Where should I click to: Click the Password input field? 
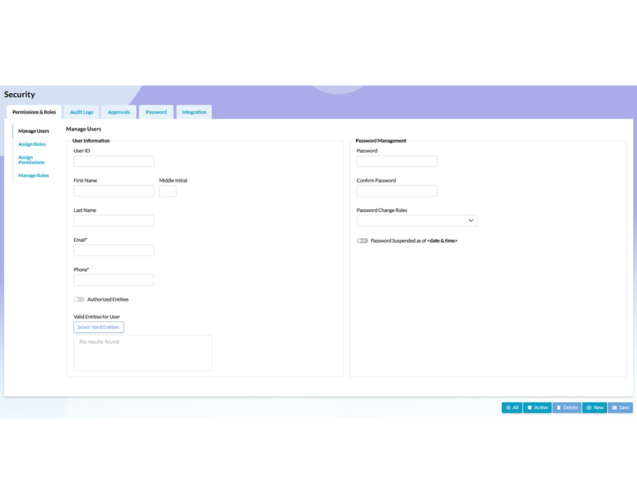click(397, 161)
